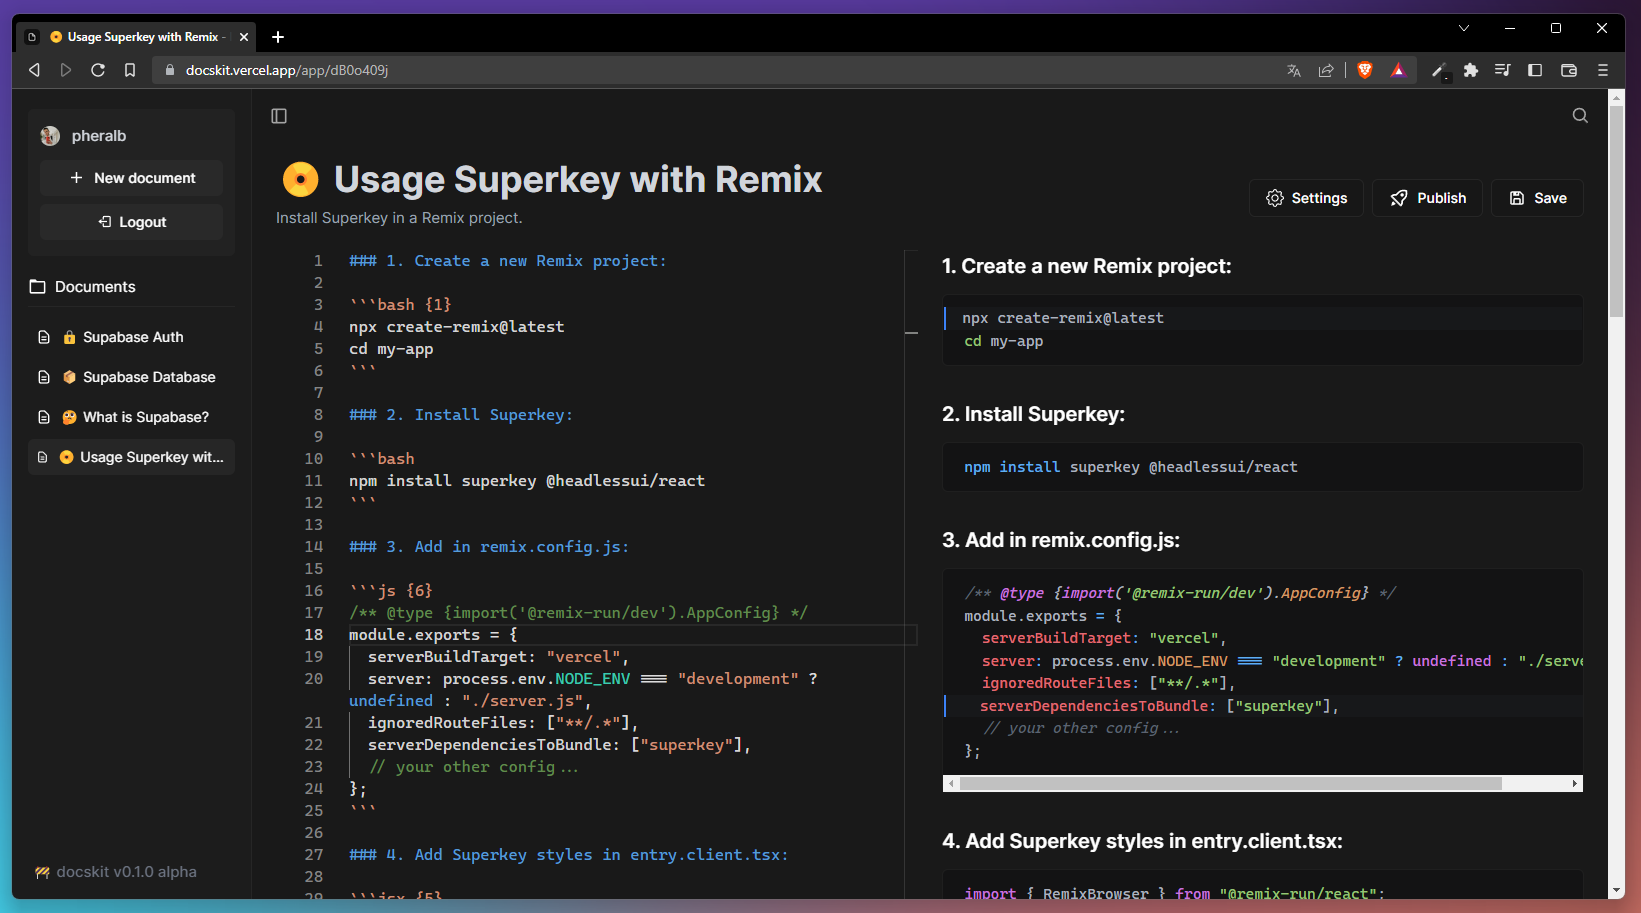Select the Usage Superkey wit... document
This screenshot has width=1641, height=913.
coord(131,457)
